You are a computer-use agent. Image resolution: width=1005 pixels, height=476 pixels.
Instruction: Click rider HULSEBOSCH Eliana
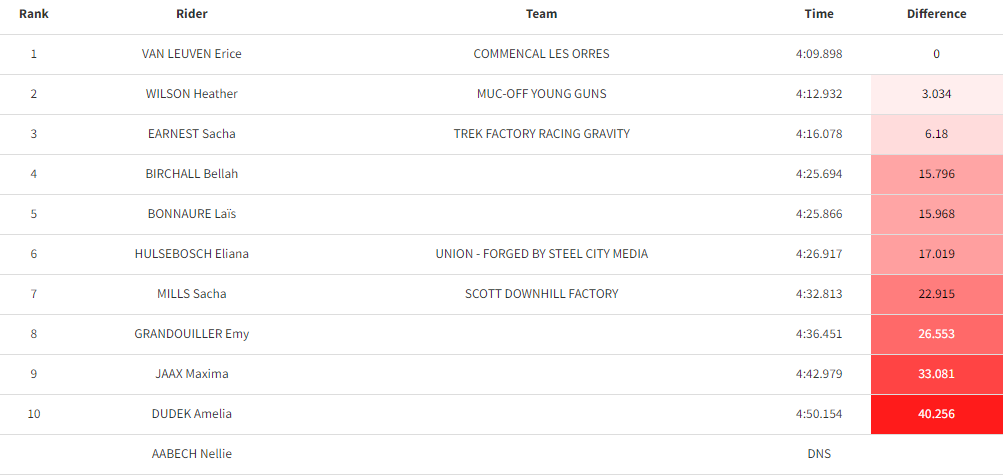[192, 254]
